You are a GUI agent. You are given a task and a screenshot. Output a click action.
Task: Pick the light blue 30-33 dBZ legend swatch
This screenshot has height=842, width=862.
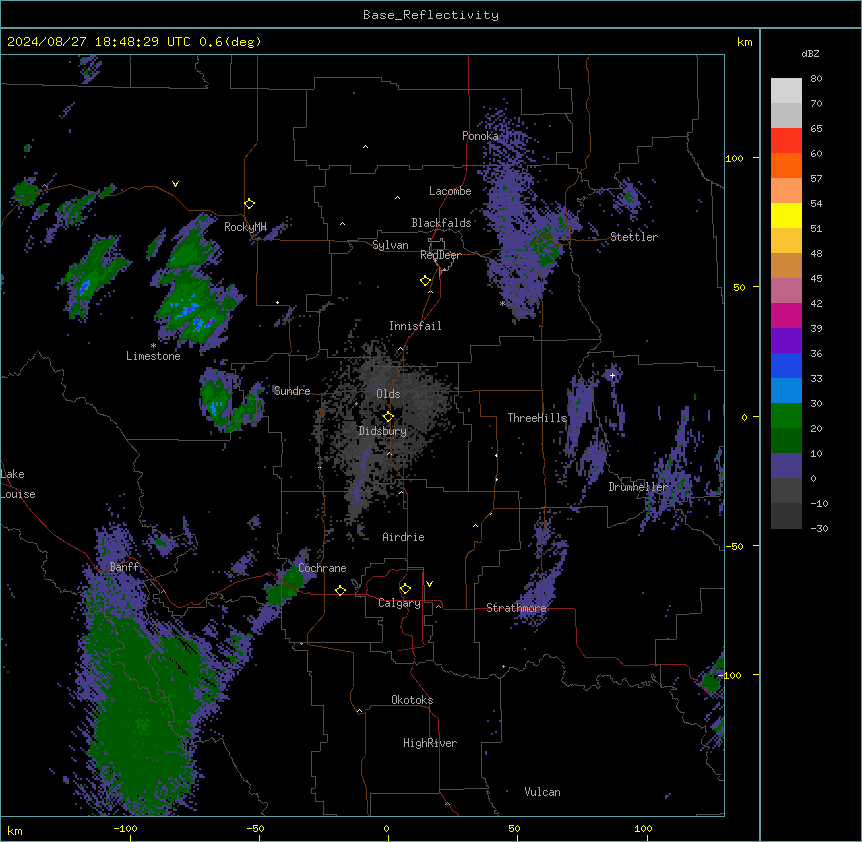tap(786, 391)
